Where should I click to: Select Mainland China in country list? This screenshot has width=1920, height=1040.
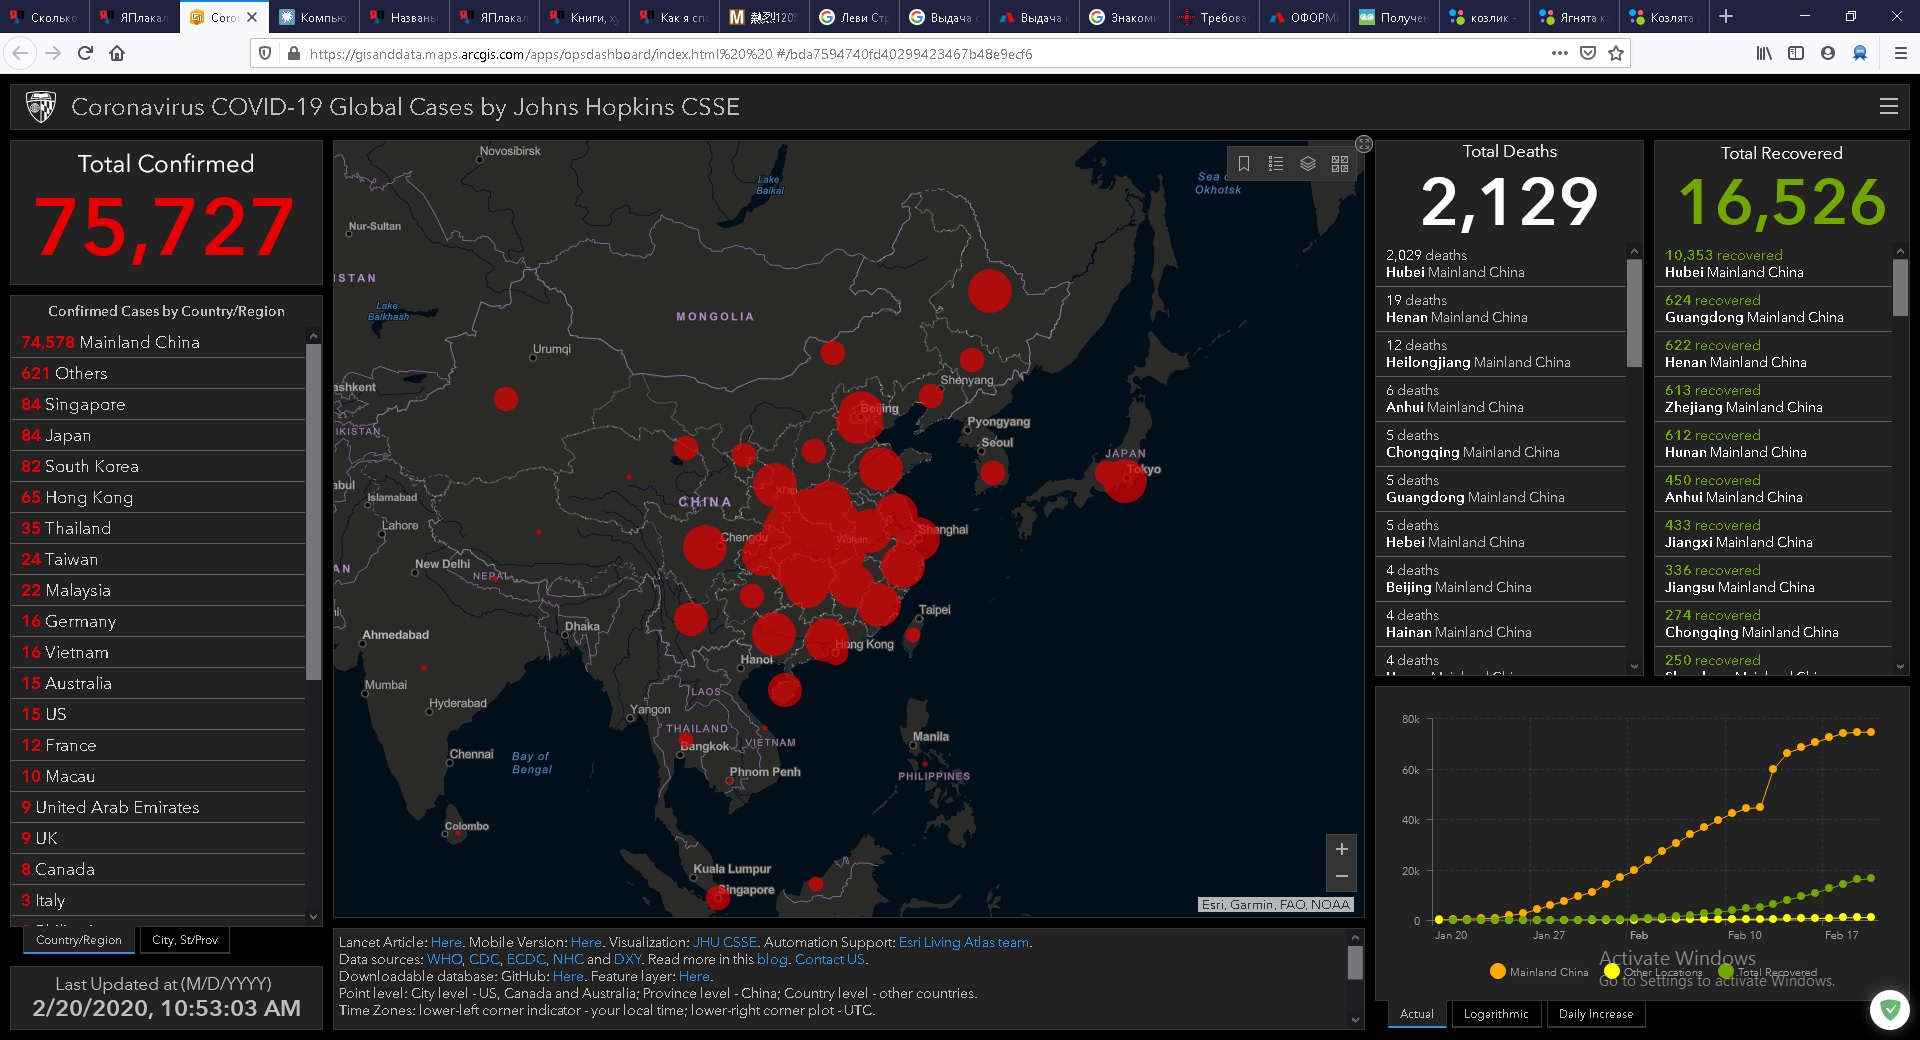click(x=158, y=342)
